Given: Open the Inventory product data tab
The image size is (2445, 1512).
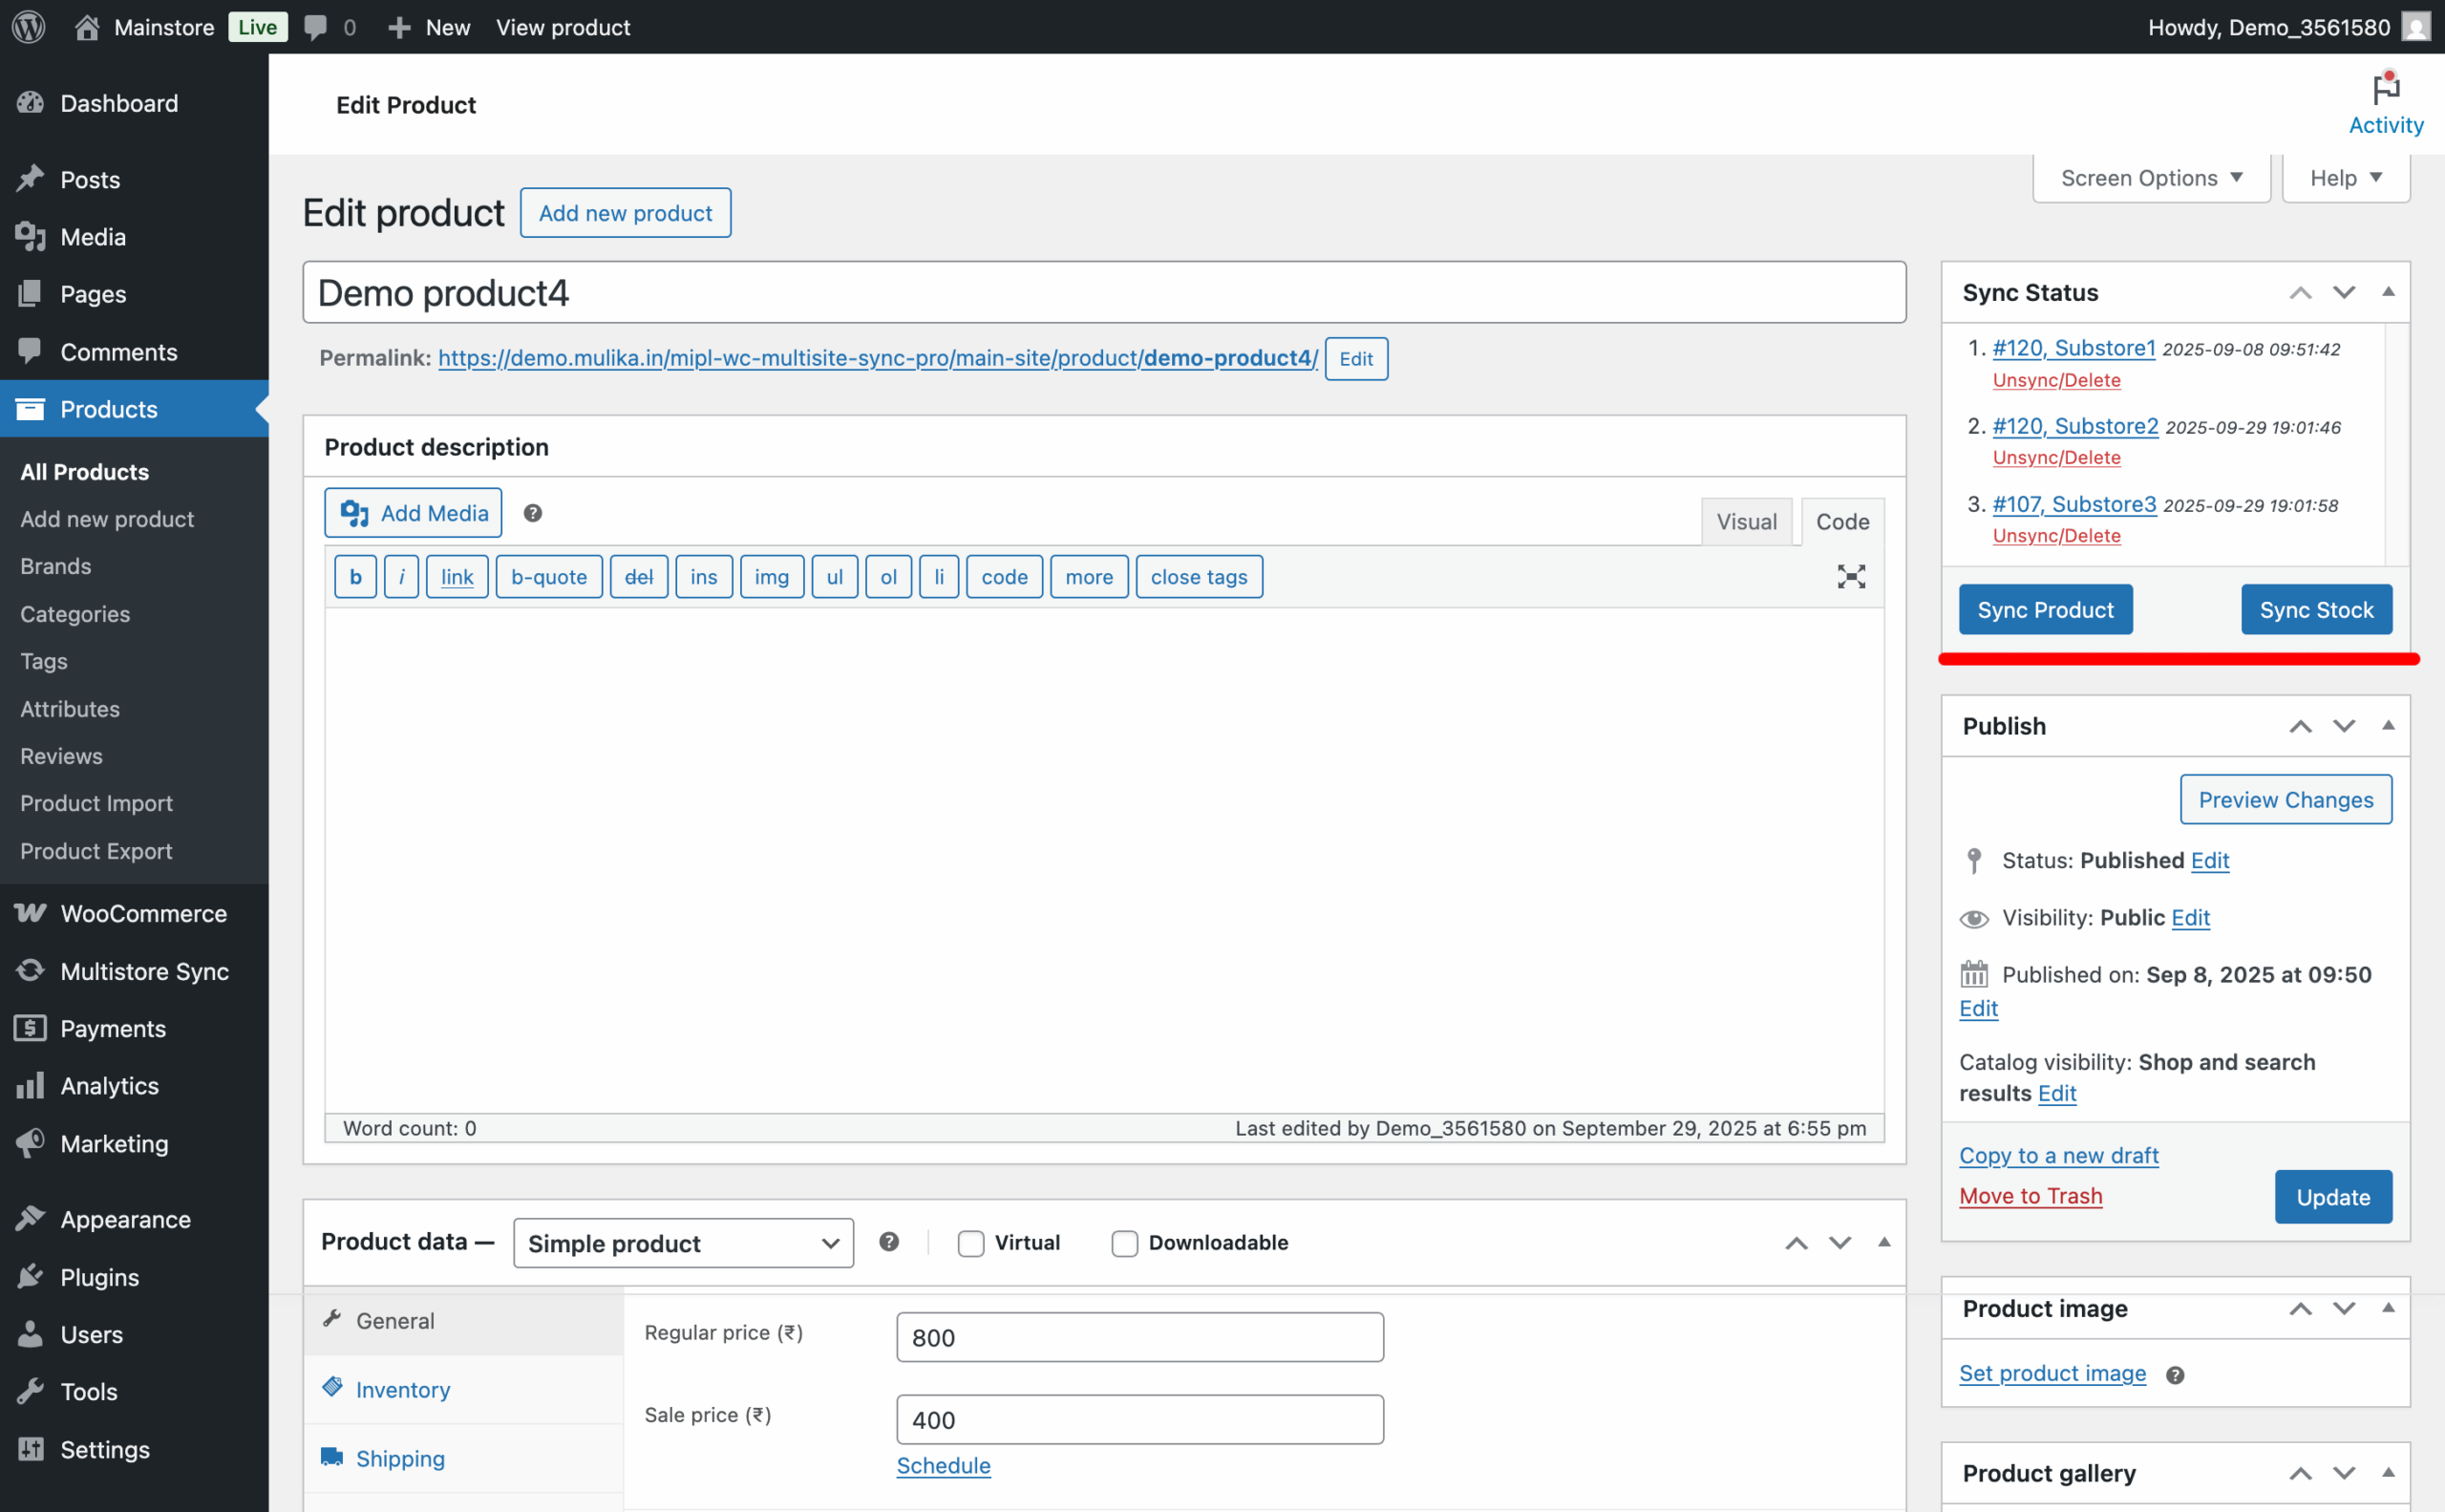Looking at the screenshot, I should [x=402, y=1389].
